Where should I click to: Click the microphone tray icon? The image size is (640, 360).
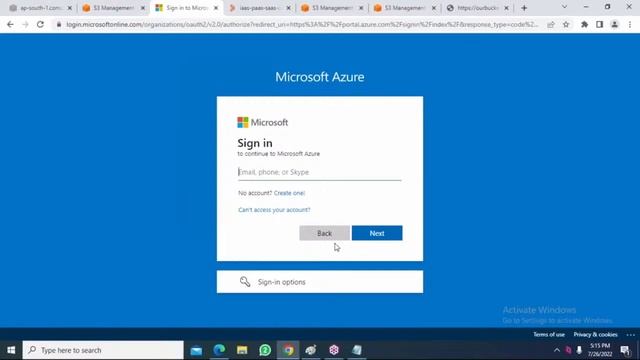point(579,350)
